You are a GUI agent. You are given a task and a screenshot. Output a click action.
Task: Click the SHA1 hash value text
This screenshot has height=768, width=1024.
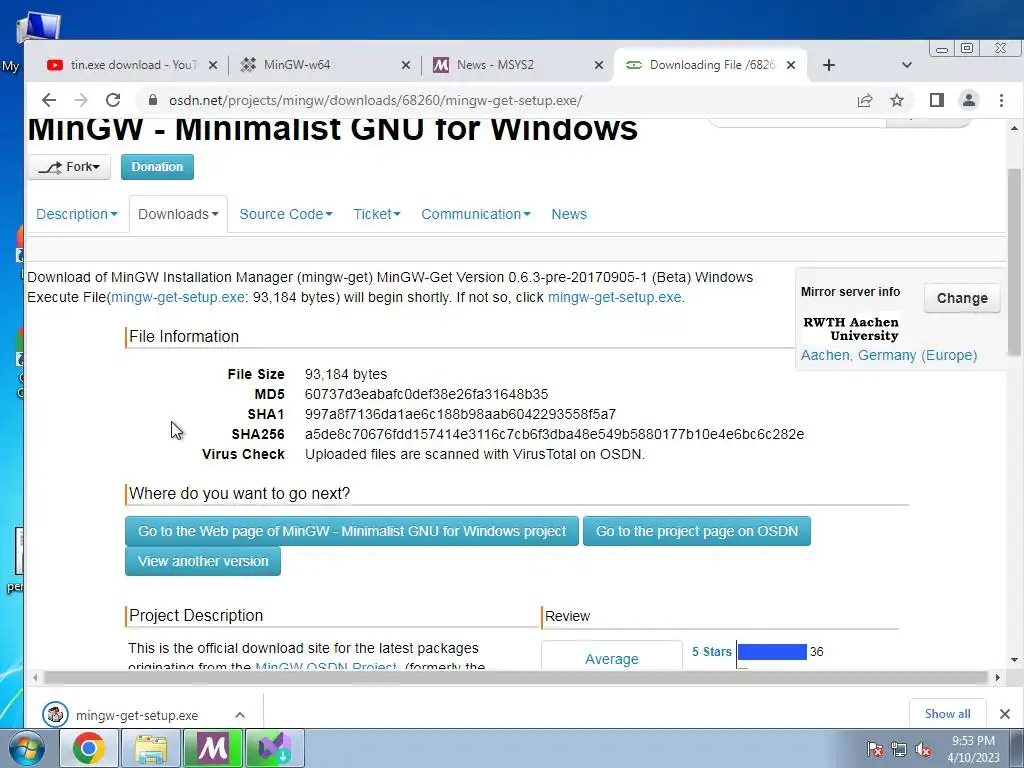coord(460,415)
